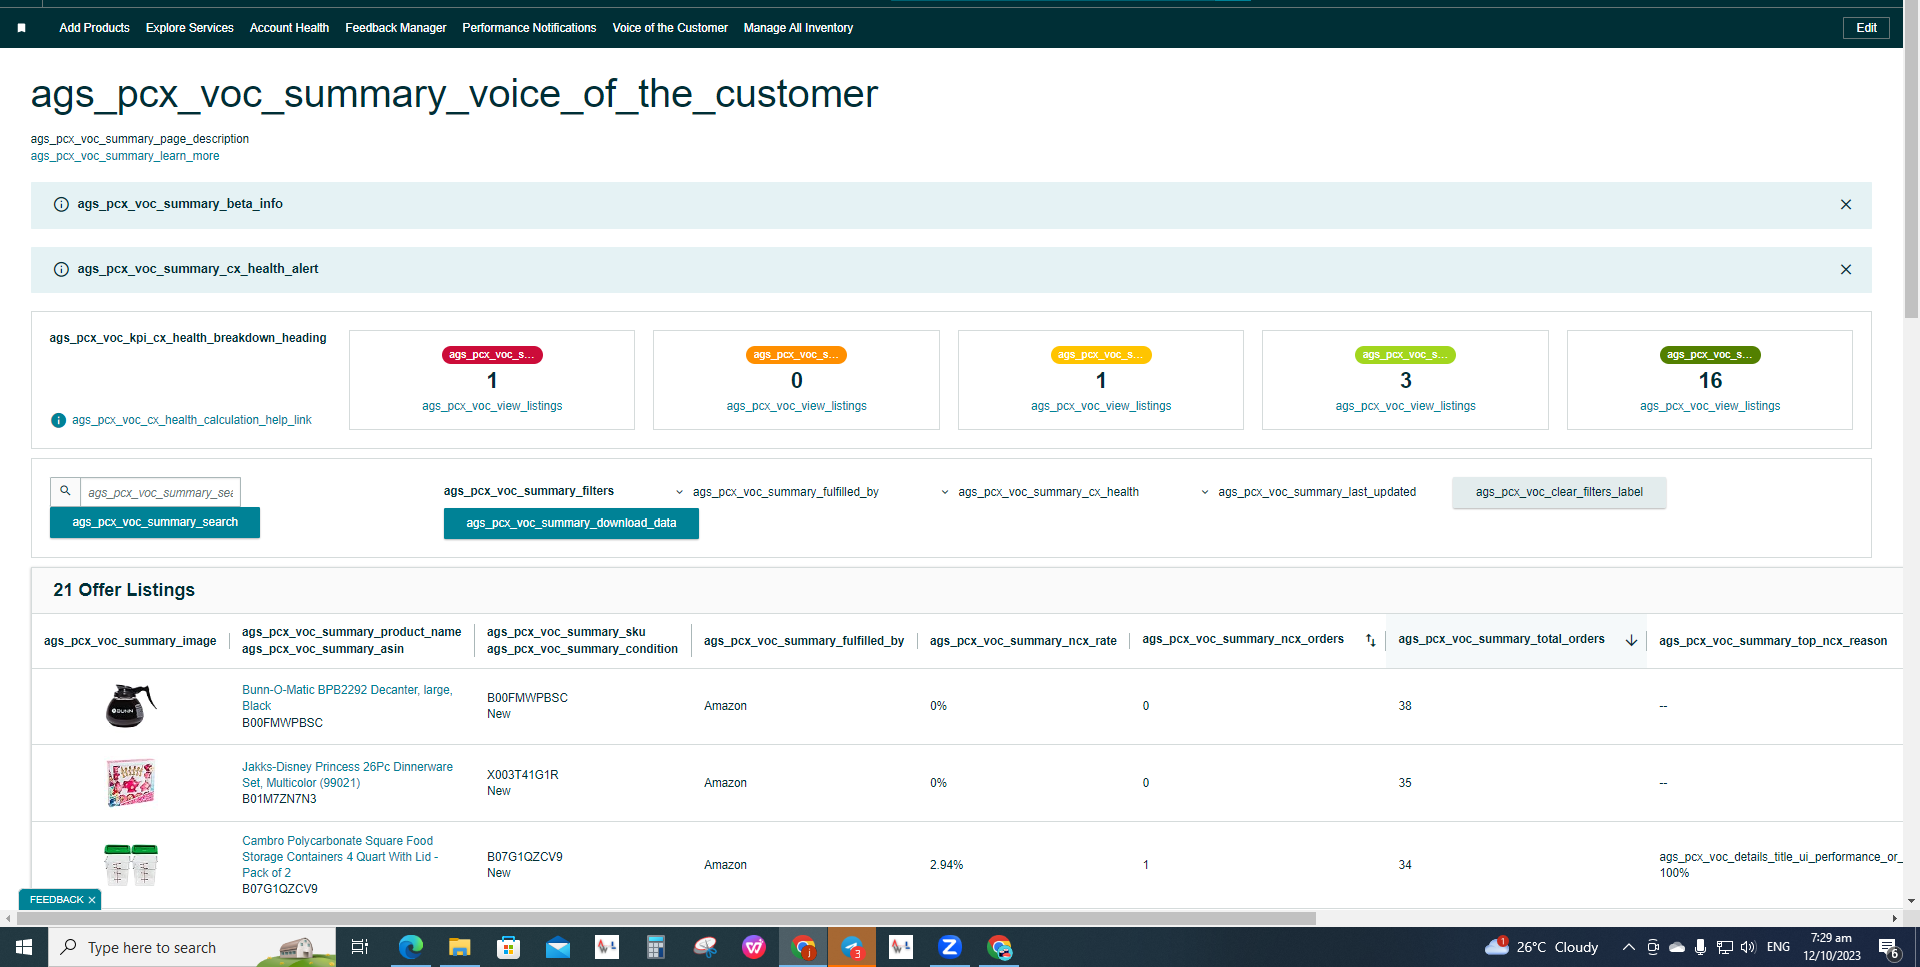The width and height of the screenshot is (1920, 967).
Task: Expand the ags_pcx_voc_summary_last_updated filter dropdown
Action: pos(1309,492)
